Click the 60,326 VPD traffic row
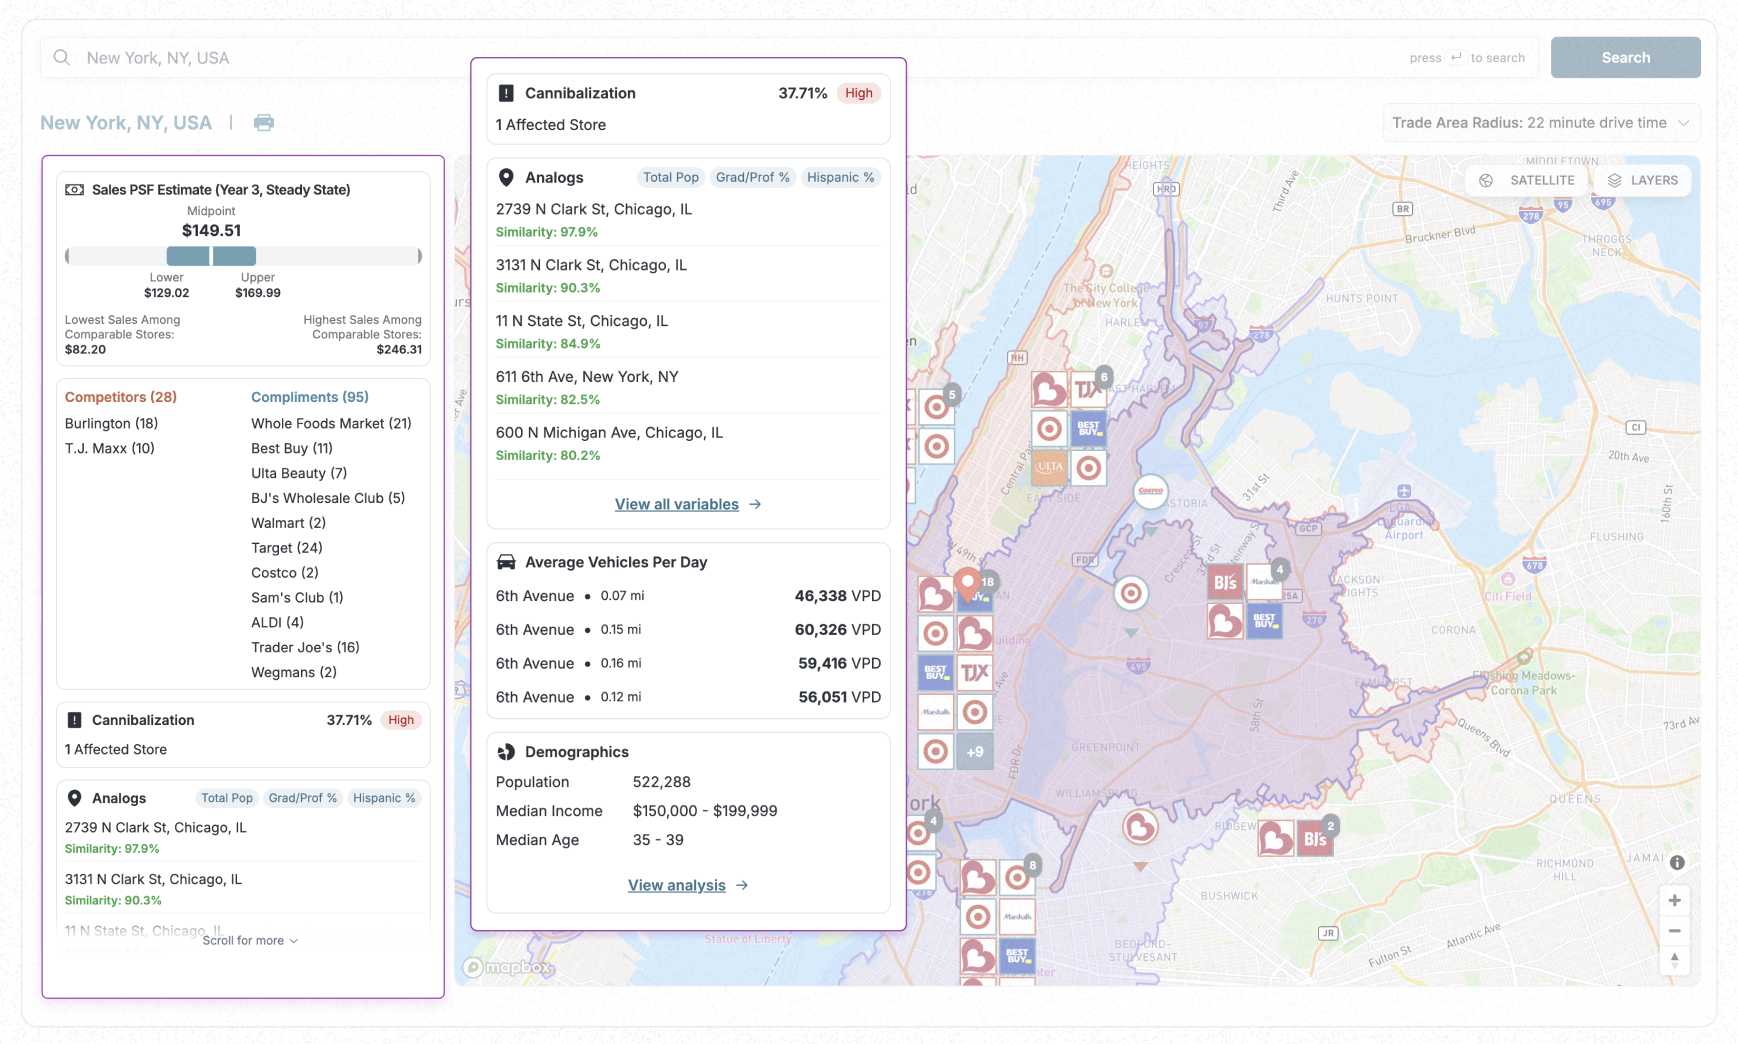The height and width of the screenshot is (1044, 1738). (x=688, y=630)
